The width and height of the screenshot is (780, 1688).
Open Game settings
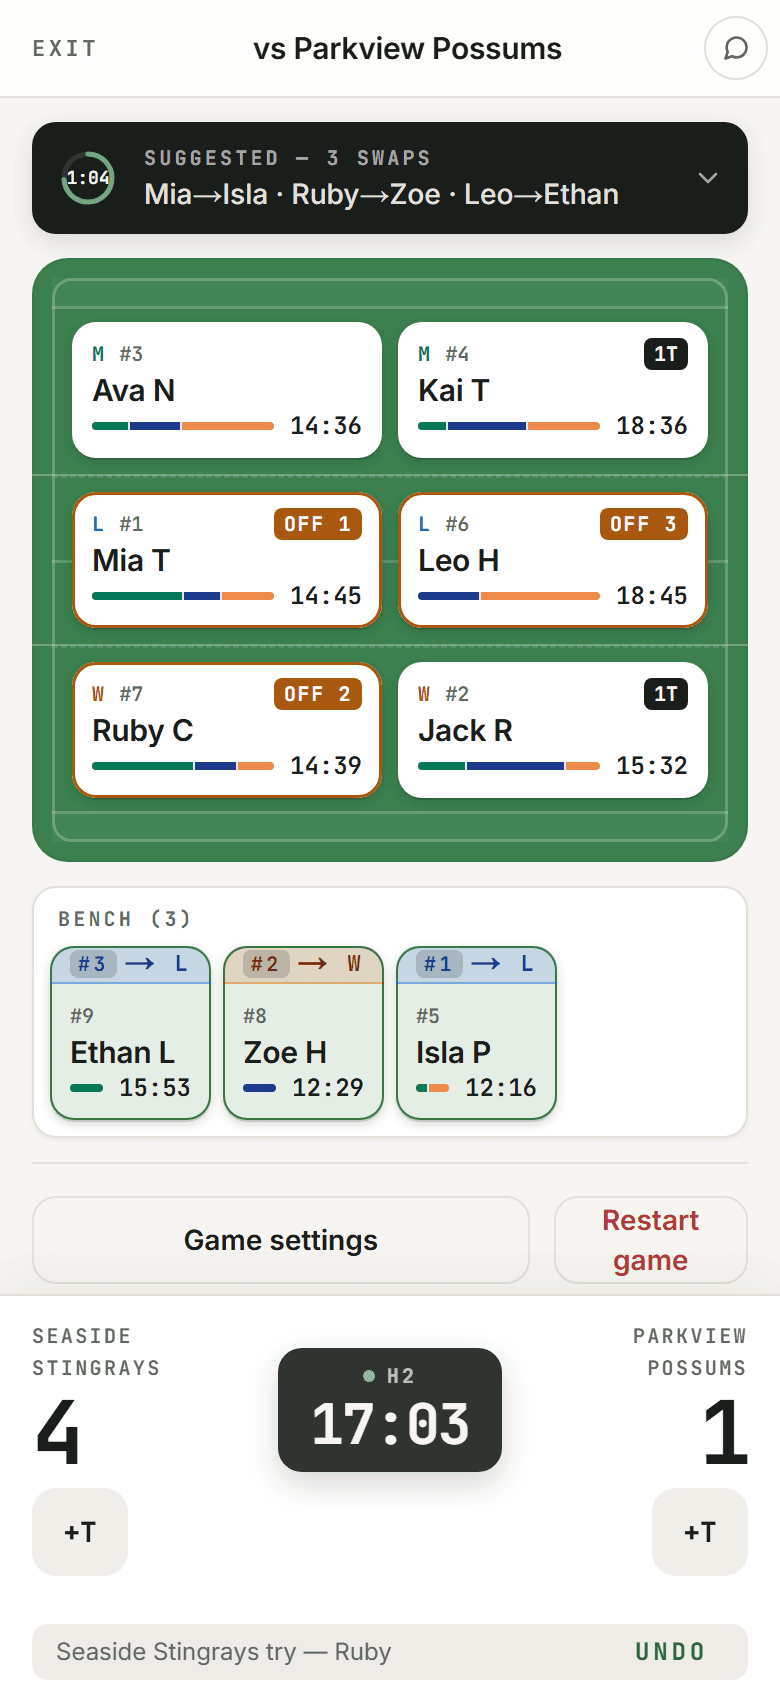(x=281, y=1240)
